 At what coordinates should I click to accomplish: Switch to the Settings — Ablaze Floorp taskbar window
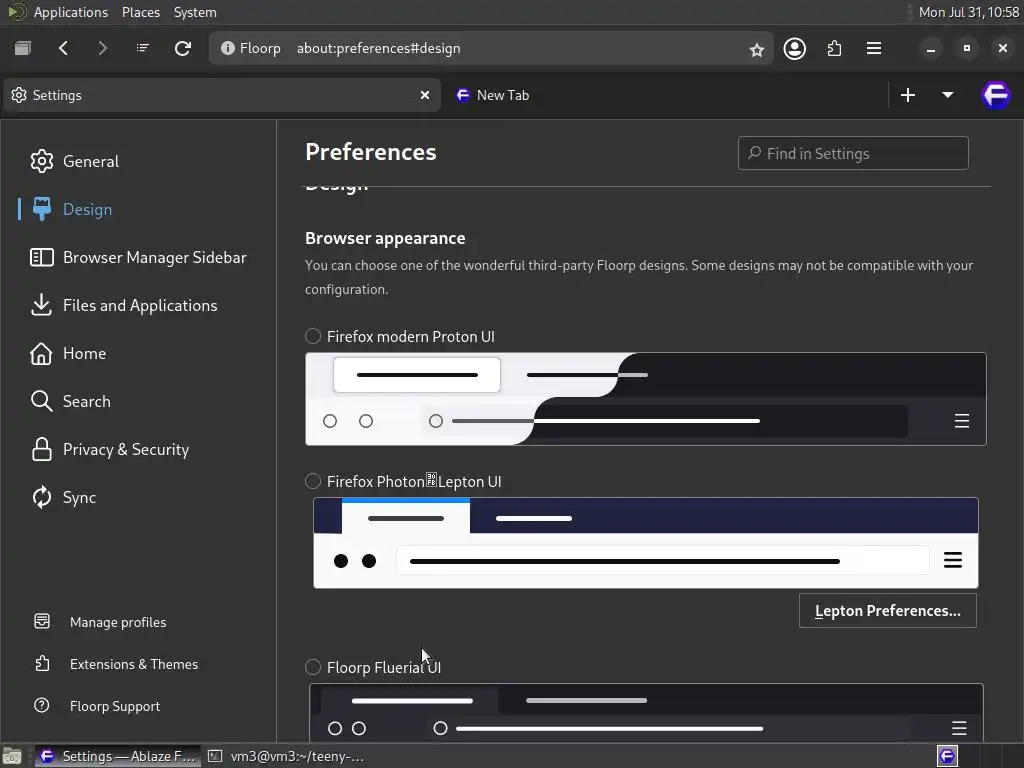click(118, 756)
